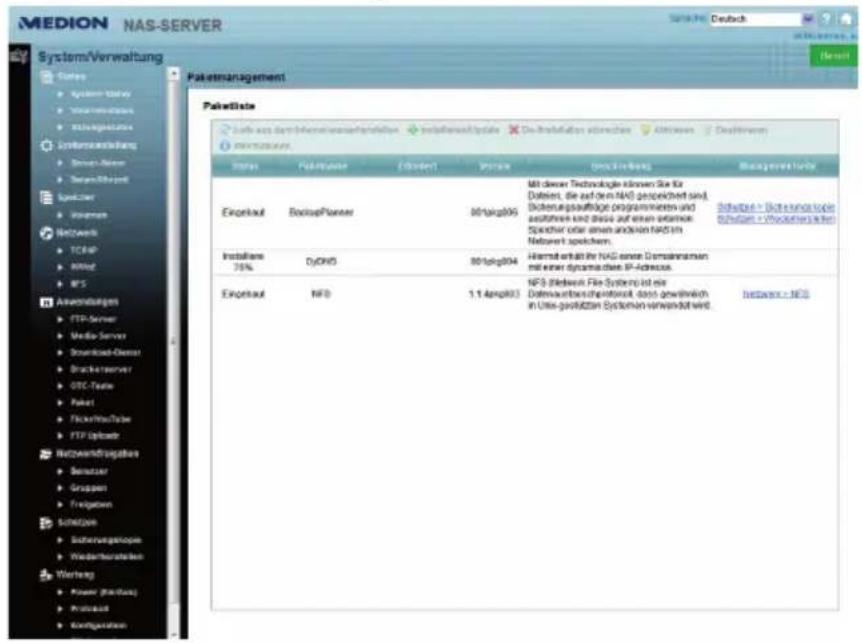The image size is (862, 643).
Task: Open the Volumen page under Speicher
Action: coord(89,215)
